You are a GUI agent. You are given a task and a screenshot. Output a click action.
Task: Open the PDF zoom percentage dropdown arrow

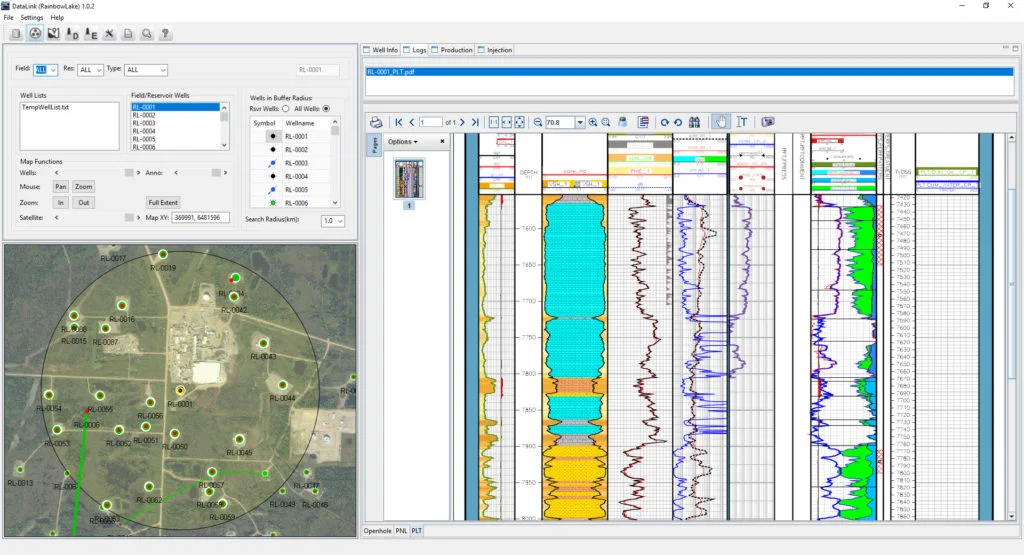pyautogui.click(x=579, y=122)
